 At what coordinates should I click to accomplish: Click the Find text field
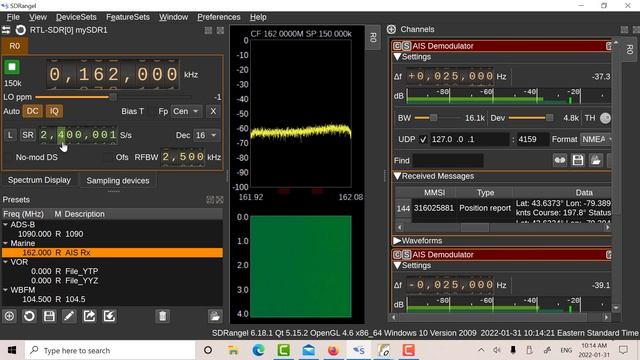448,160
